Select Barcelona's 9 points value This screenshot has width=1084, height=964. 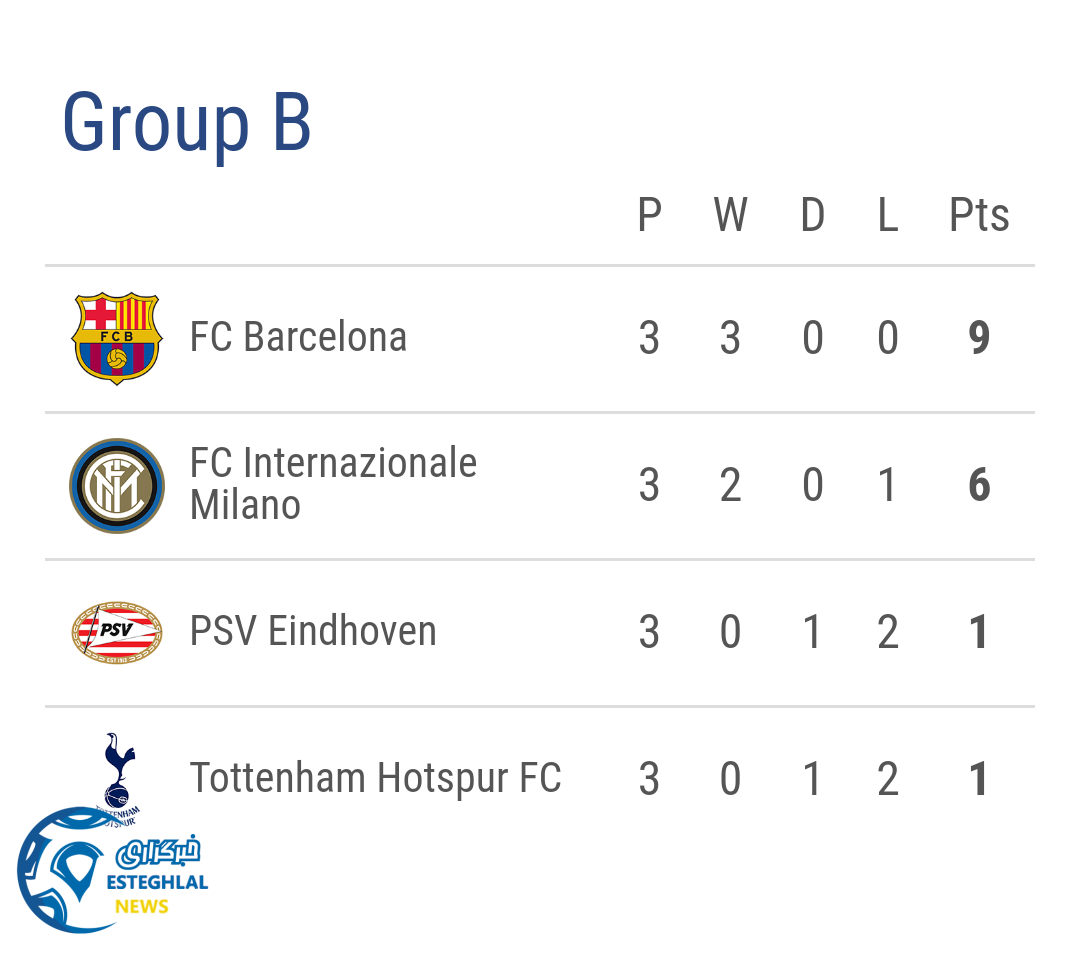pos(979,338)
